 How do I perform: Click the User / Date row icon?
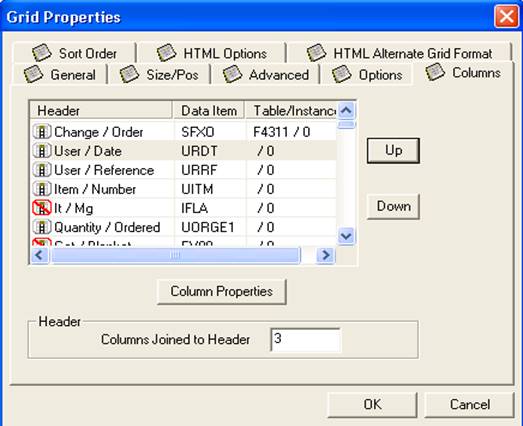click(x=42, y=151)
